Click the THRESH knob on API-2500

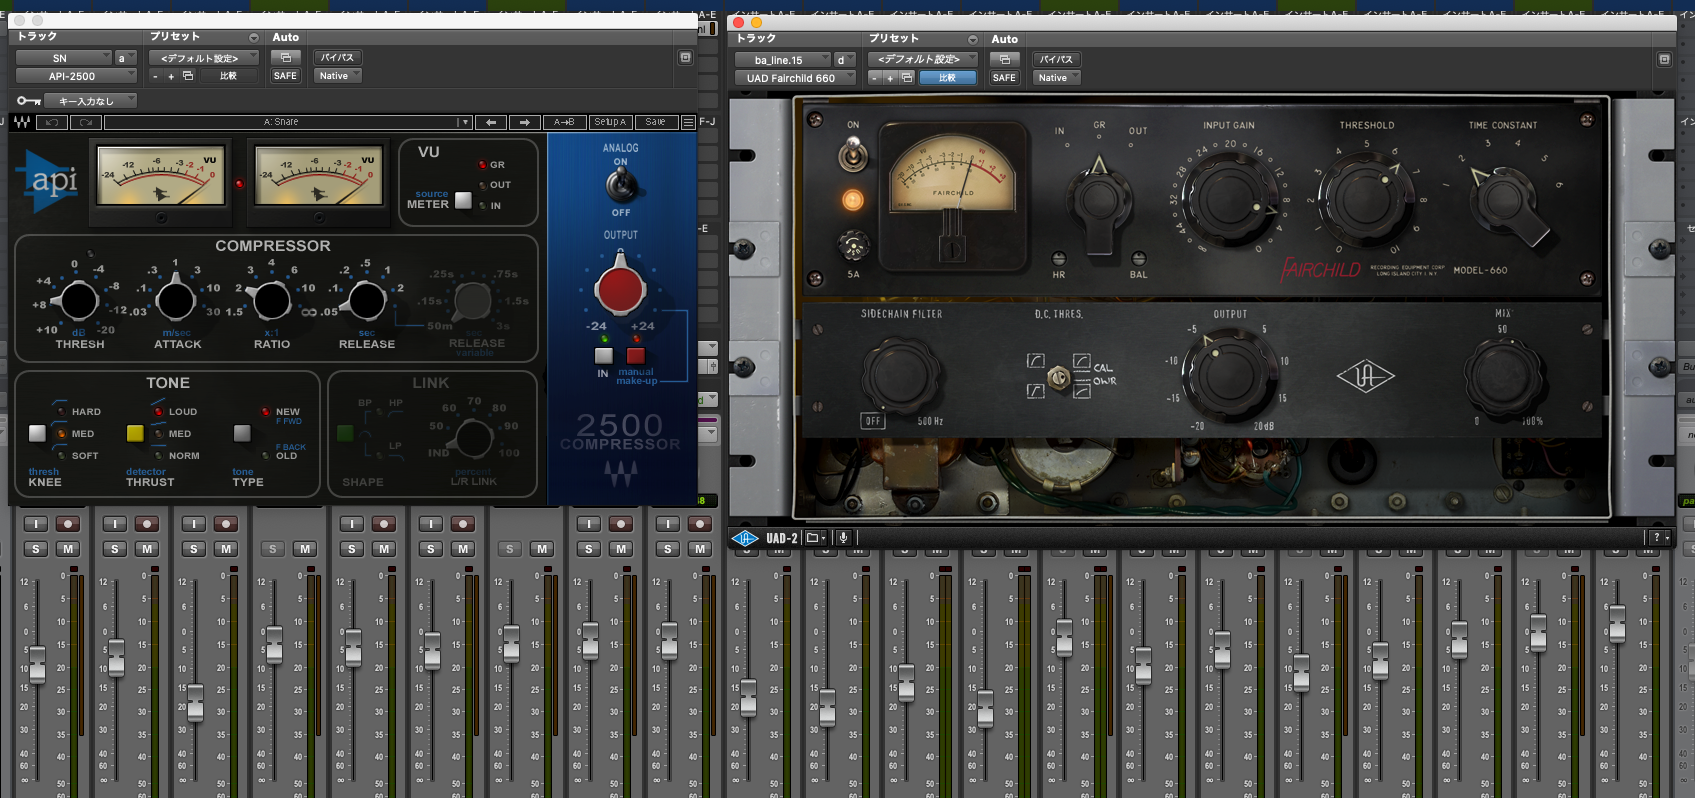[78, 300]
